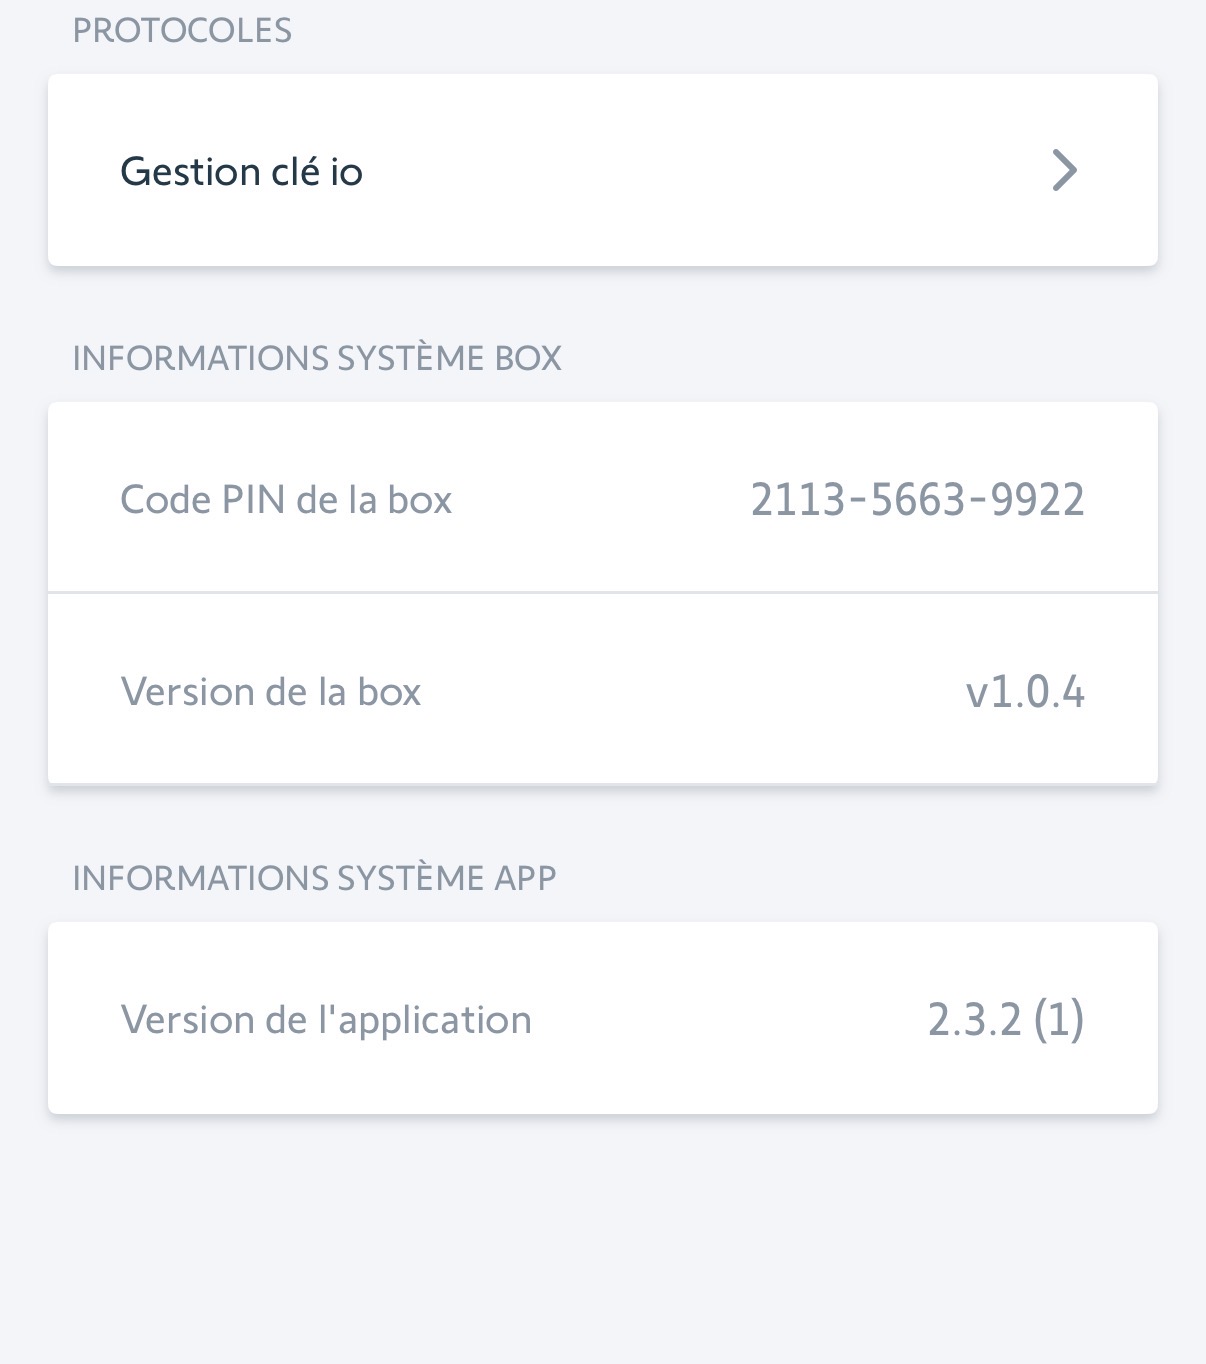Tap the "Version de l'application" label

tap(326, 1020)
